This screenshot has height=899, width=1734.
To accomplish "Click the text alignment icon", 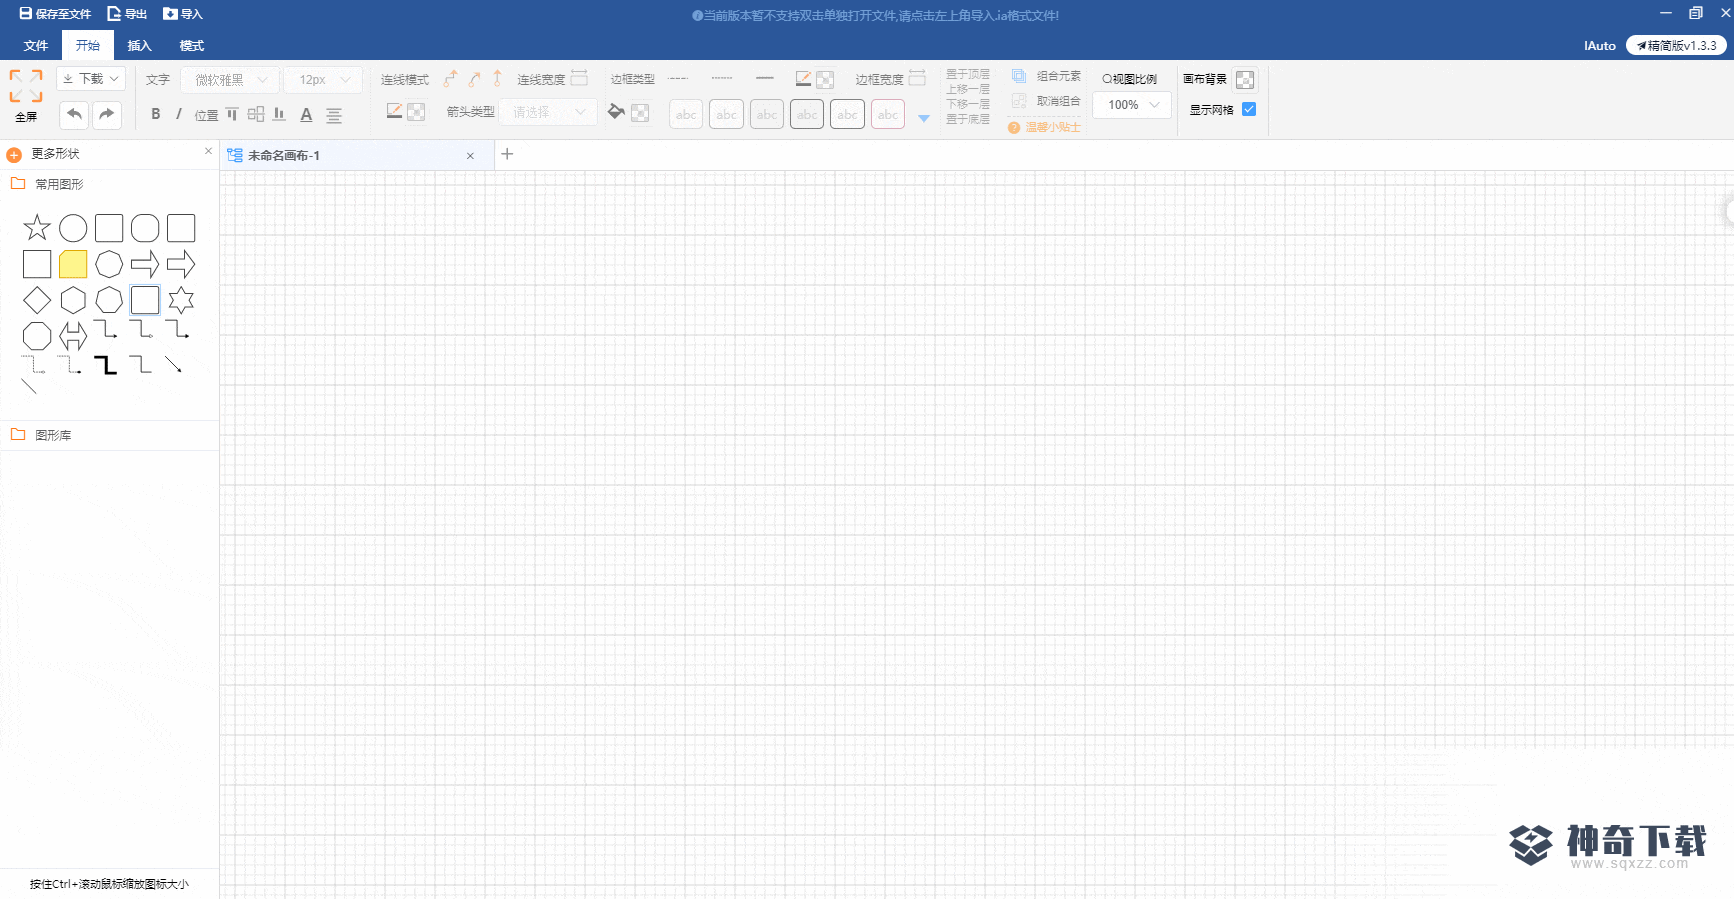I will click(x=334, y=115).
